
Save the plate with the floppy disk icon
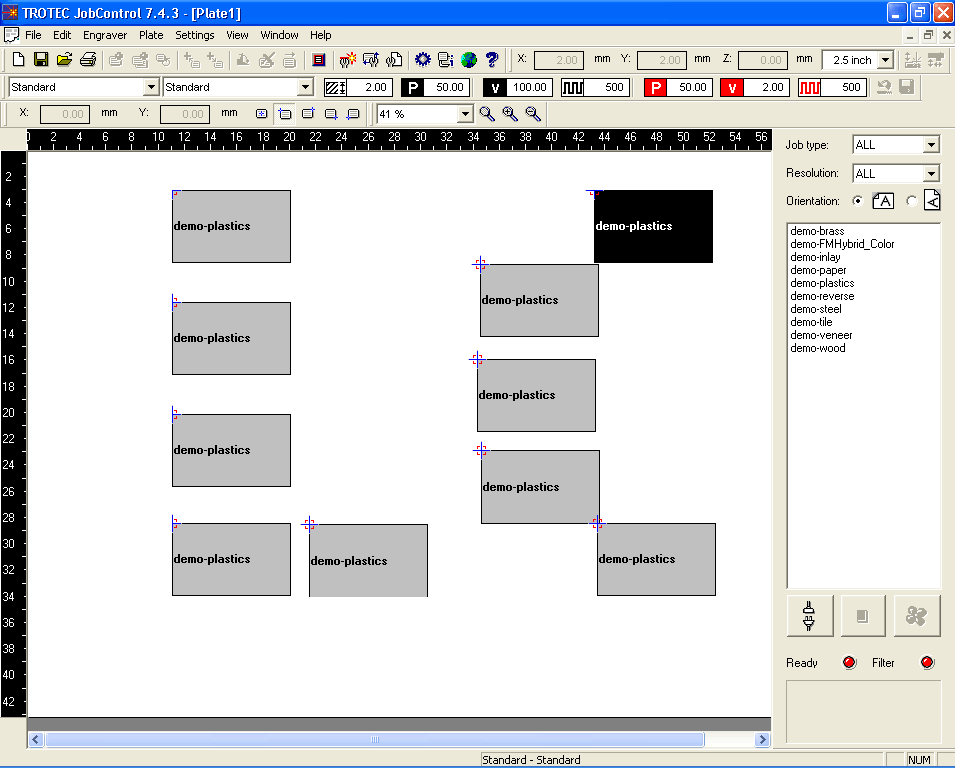point(41,60)
